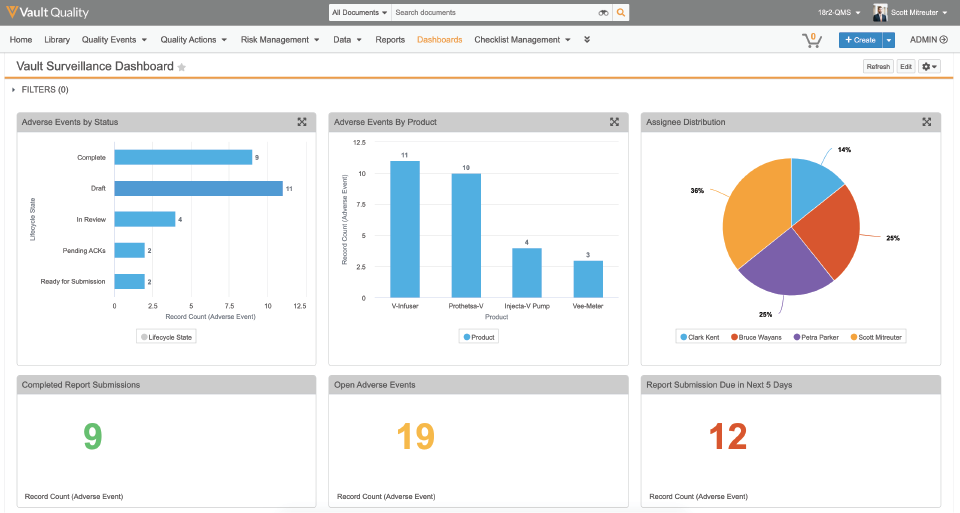Open the Create button dropdown arrow

pos(889,40)
